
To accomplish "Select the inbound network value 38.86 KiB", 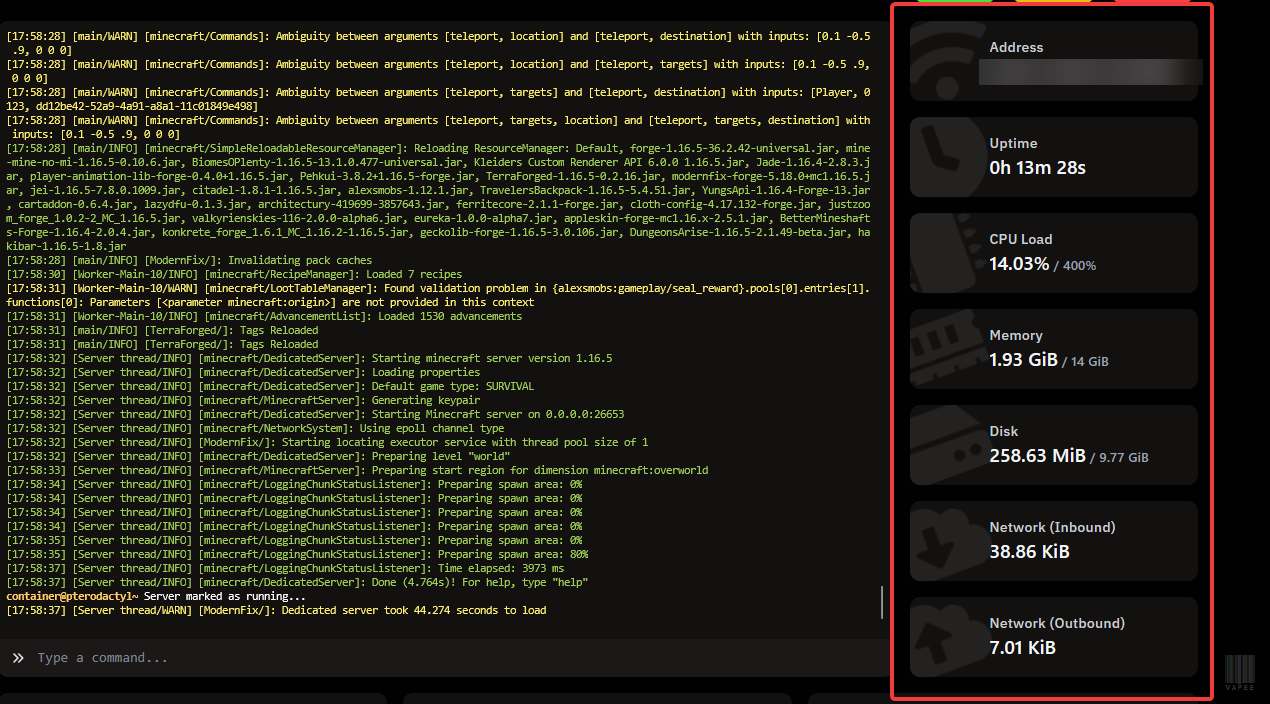I will point(1029,552).
